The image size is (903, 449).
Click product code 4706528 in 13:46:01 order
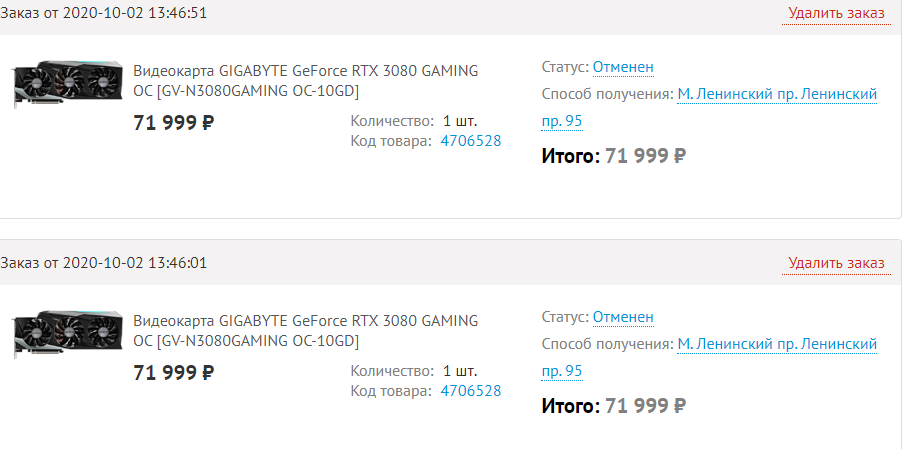tap(470, 391)
